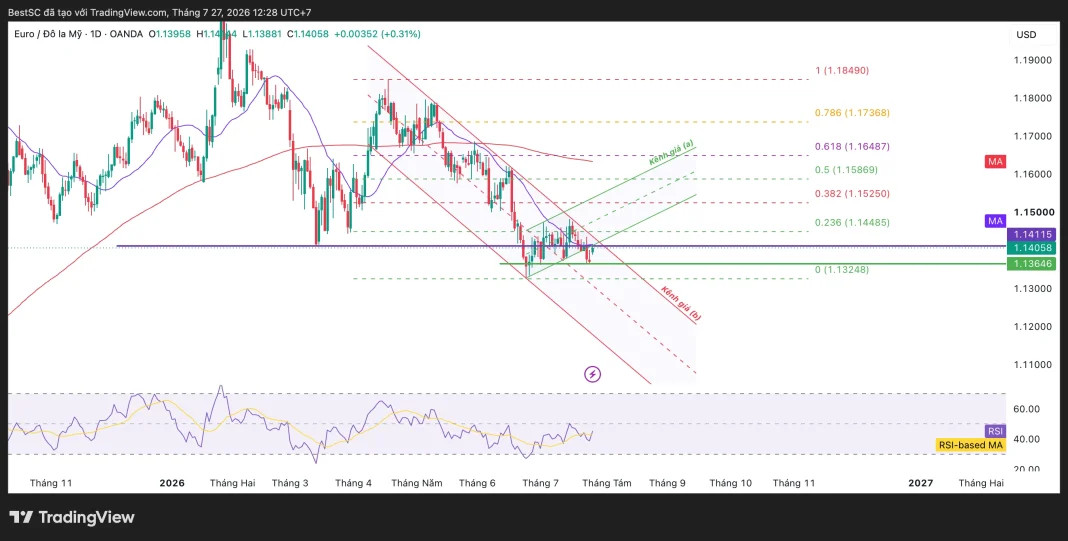Image resolution: width=1068 pixels, height=541 pixels.
Task: Select Fibonacci 0.5 (1.15869) label
Action: pos(846,170)
